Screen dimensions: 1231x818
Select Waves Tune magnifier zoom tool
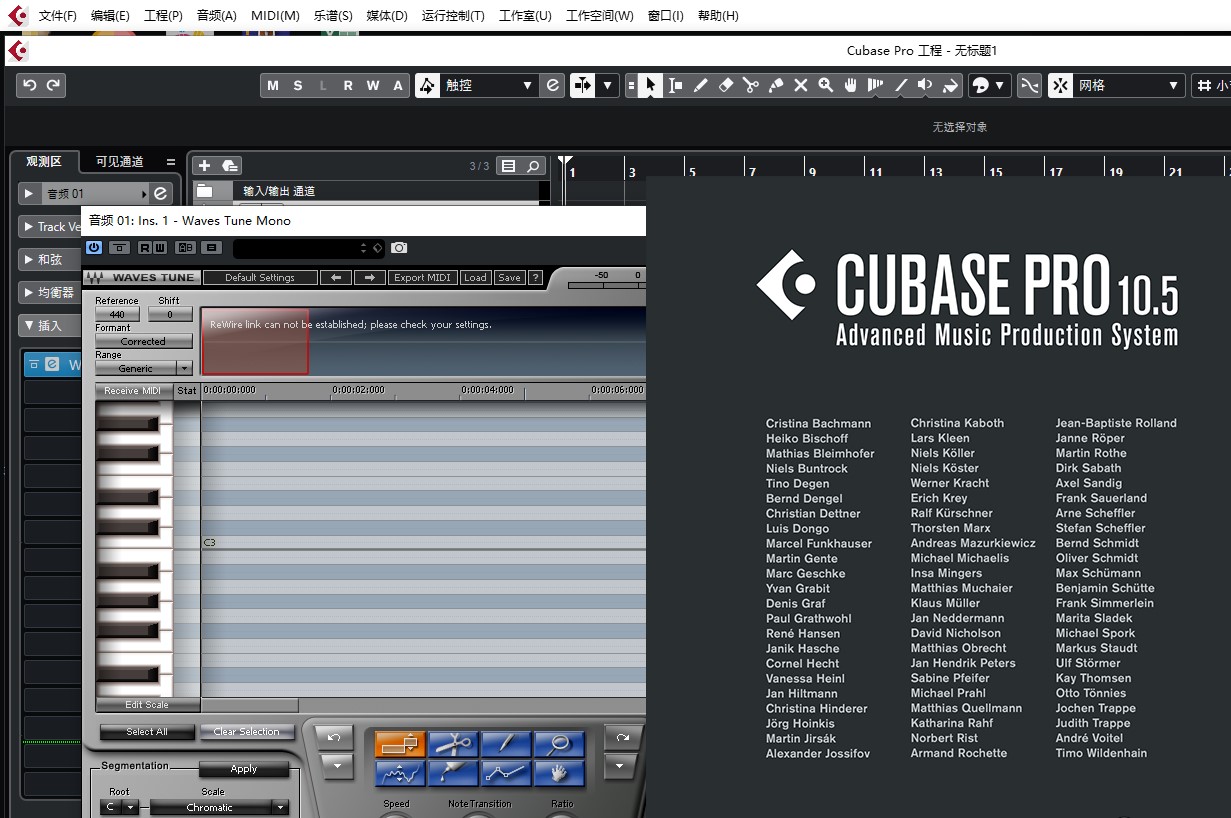click(x=559, y=744)
